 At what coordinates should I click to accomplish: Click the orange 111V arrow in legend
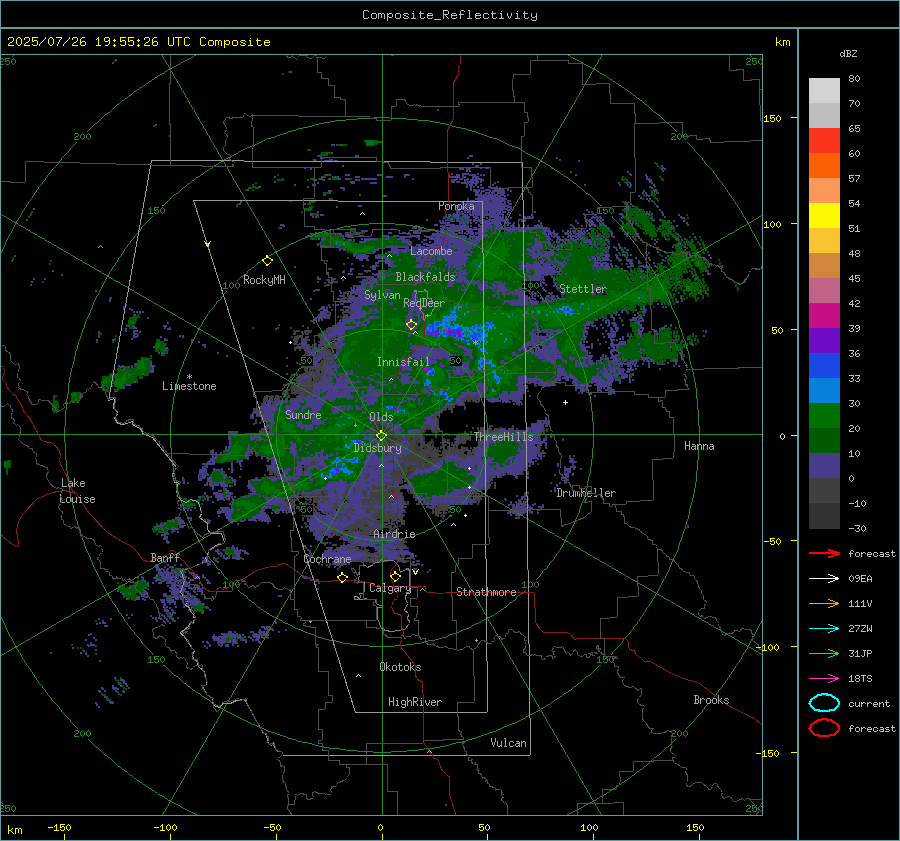824,603
